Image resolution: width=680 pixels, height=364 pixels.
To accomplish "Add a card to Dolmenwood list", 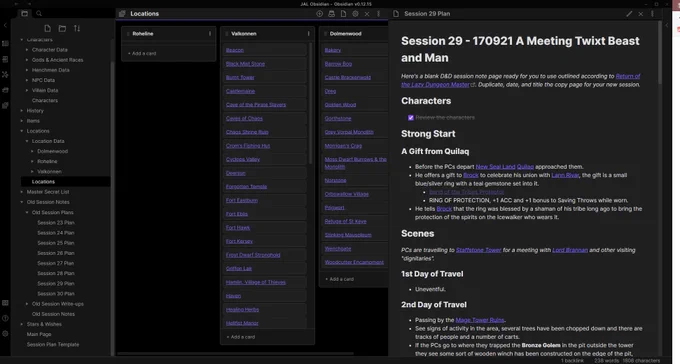I will click(x=339, y=279).
